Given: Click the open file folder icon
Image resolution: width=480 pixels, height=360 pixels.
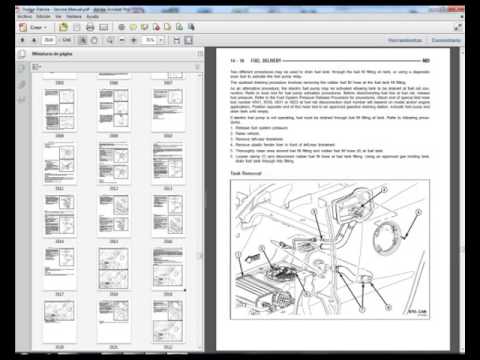Looking at the screenshot, I should coord(63,27).
